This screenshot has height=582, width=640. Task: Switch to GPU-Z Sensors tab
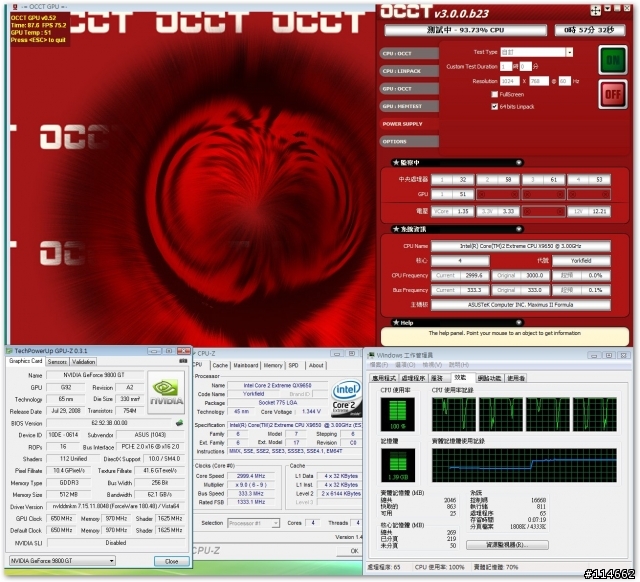(x=57, y=362)
